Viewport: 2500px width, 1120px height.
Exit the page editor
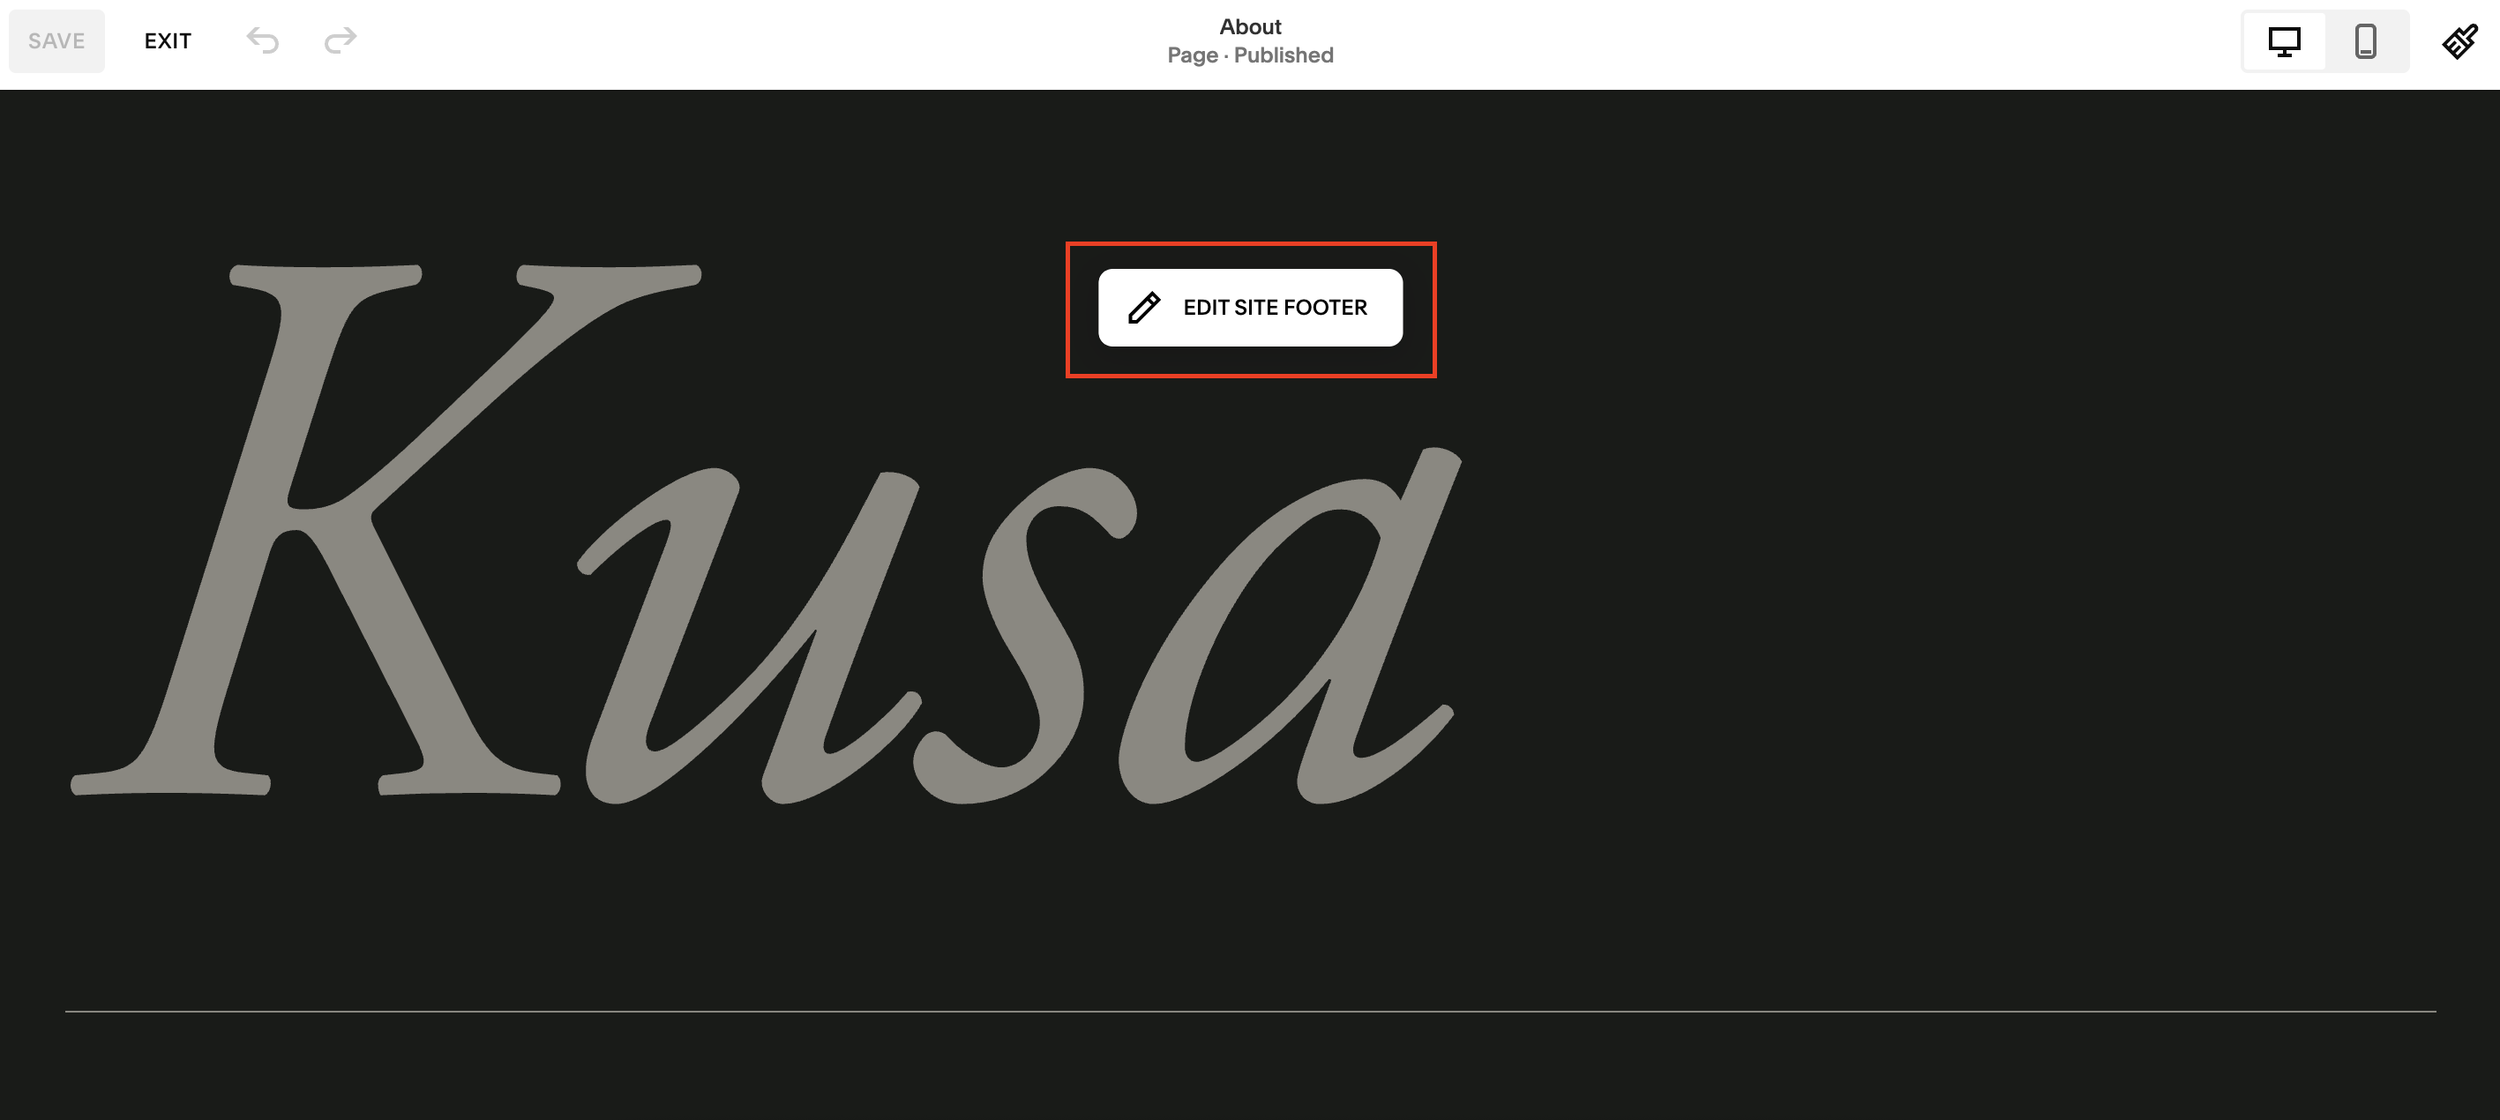(x=168, y=41)
